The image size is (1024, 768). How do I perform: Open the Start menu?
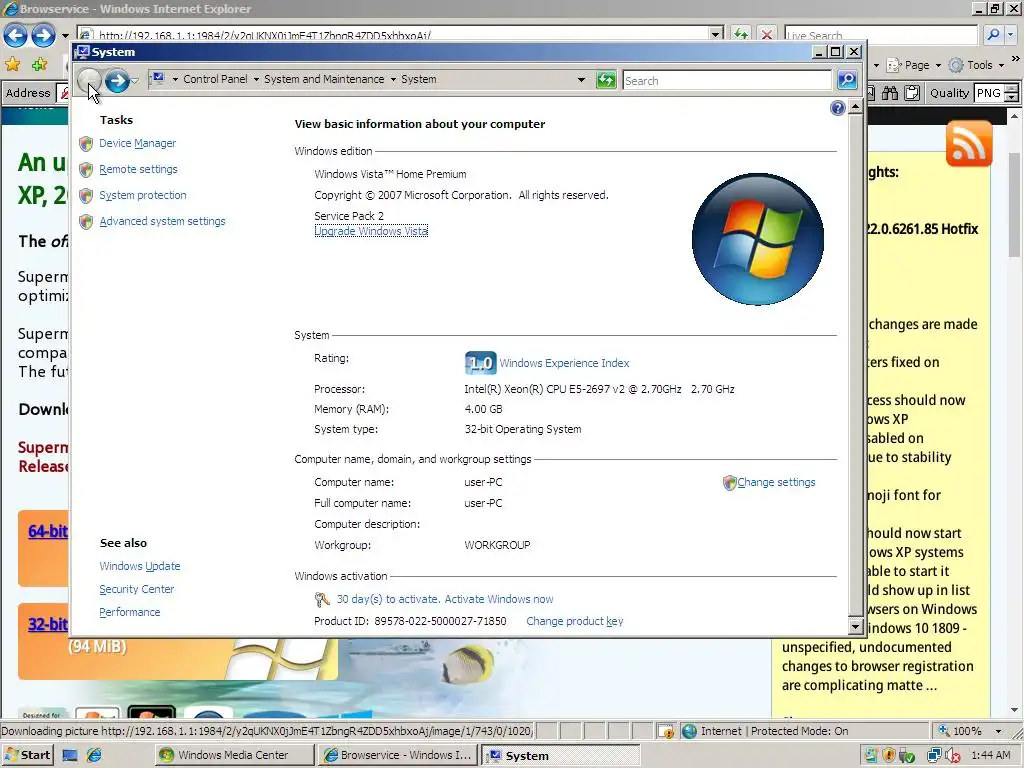click(27, 755)
